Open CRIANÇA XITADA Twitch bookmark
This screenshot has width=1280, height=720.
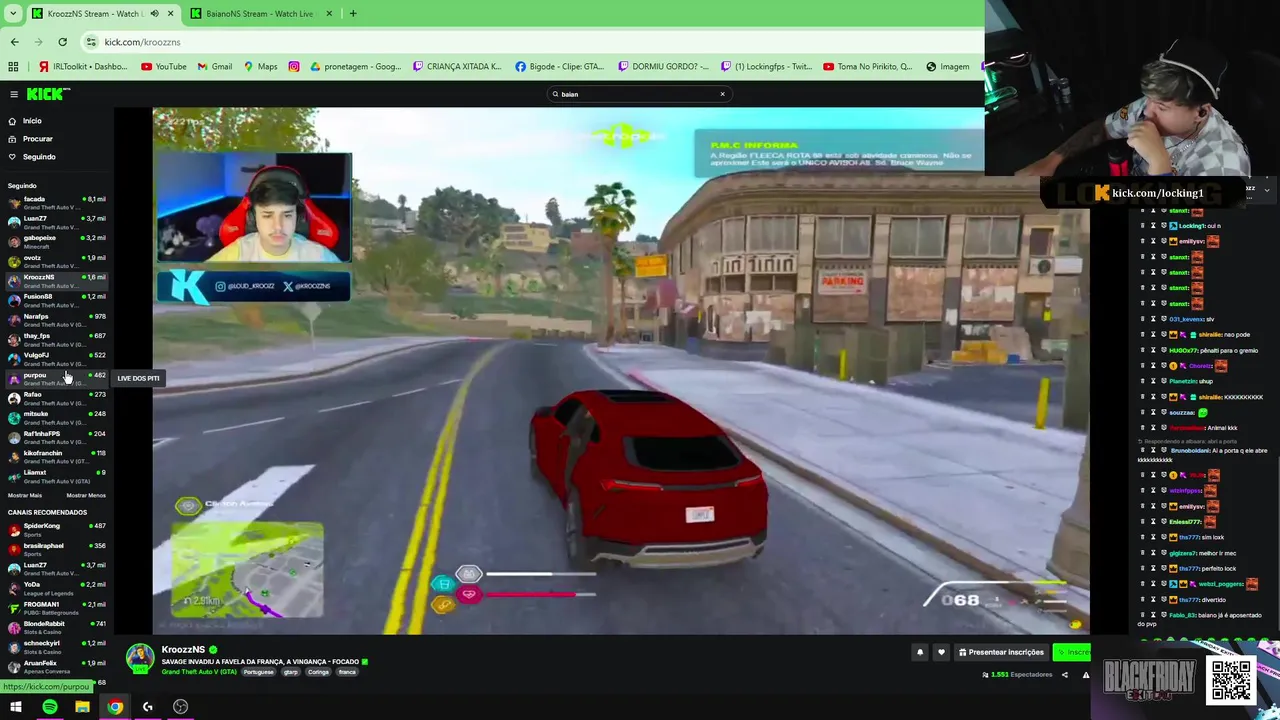pyautogui.click(x=457, y=67)
